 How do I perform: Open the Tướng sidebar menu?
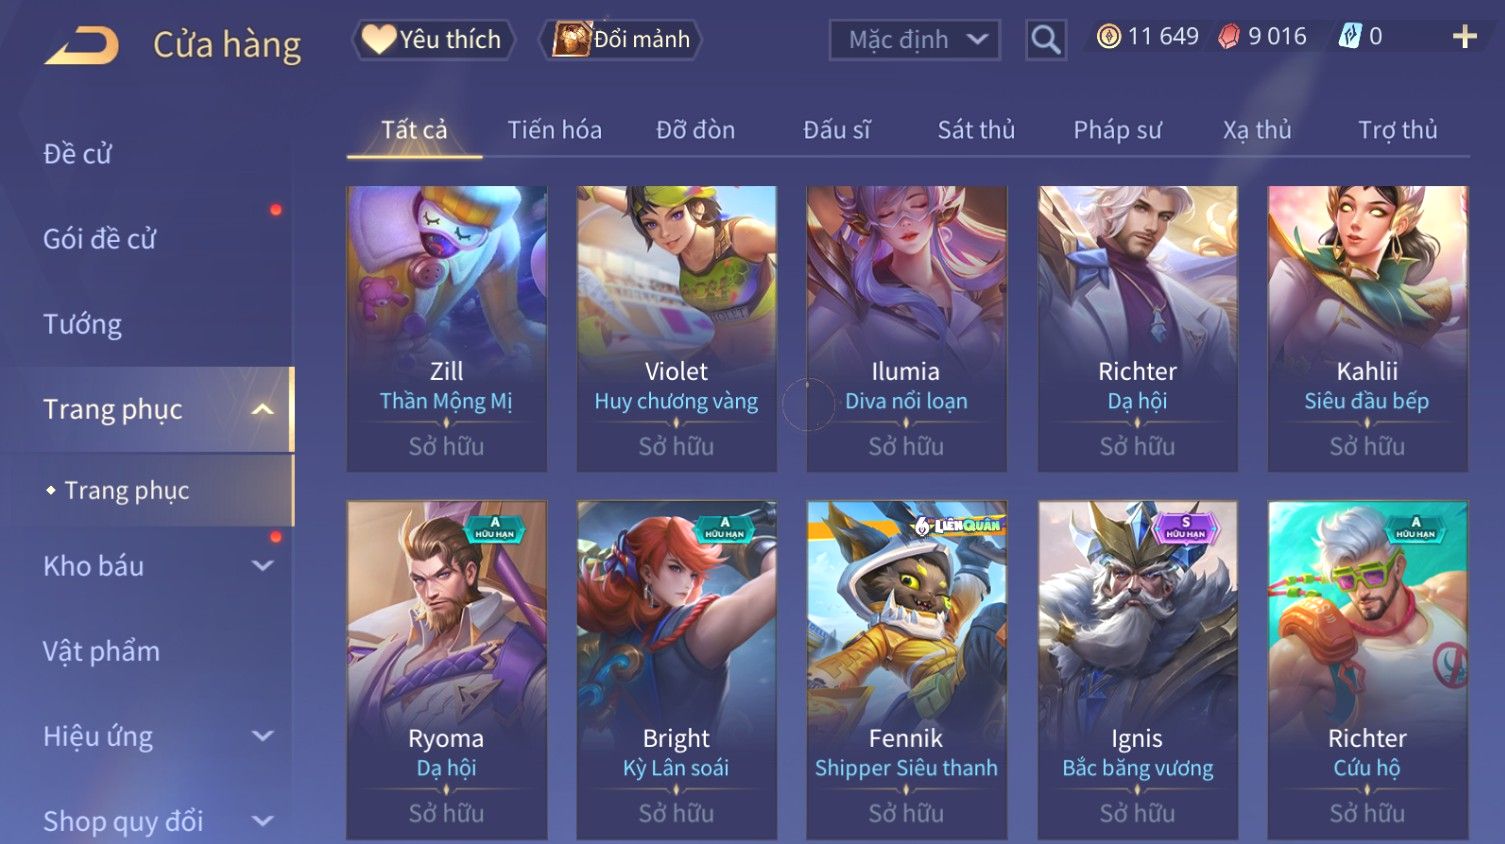82,324
